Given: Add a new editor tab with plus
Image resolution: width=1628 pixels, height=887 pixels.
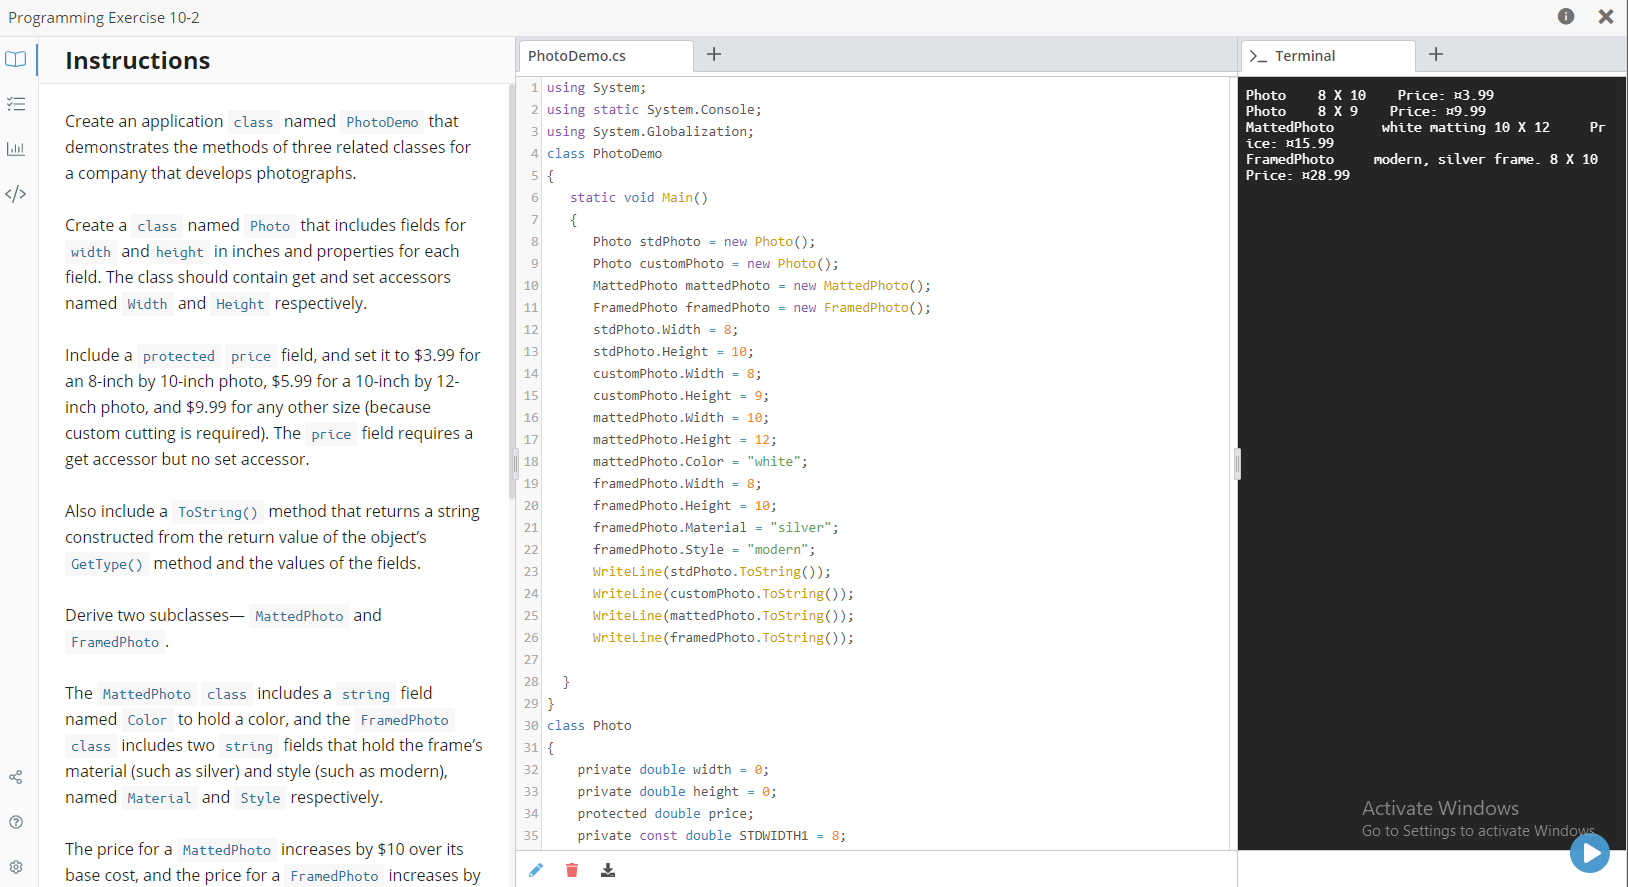Looking at the screenshot, I should (x=714, y=54).
